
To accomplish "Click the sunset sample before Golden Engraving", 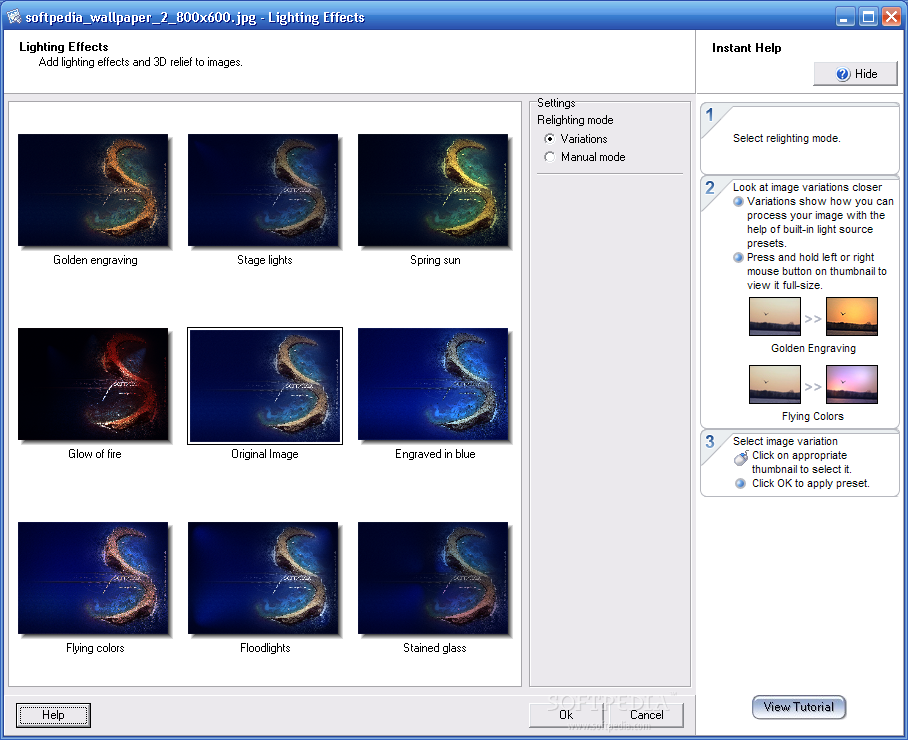I will pos(775,316).
